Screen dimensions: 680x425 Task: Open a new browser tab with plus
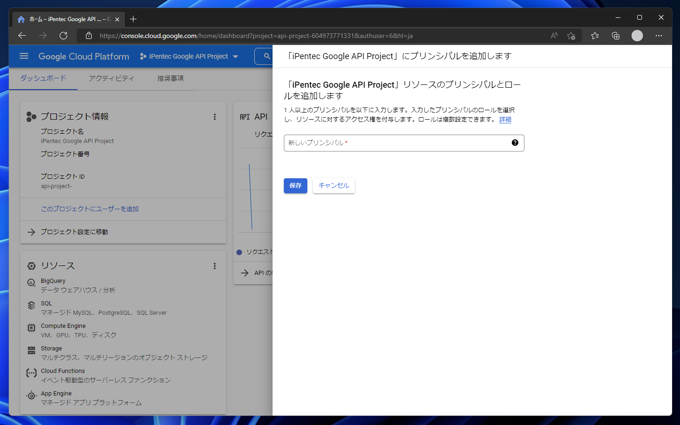133,19
